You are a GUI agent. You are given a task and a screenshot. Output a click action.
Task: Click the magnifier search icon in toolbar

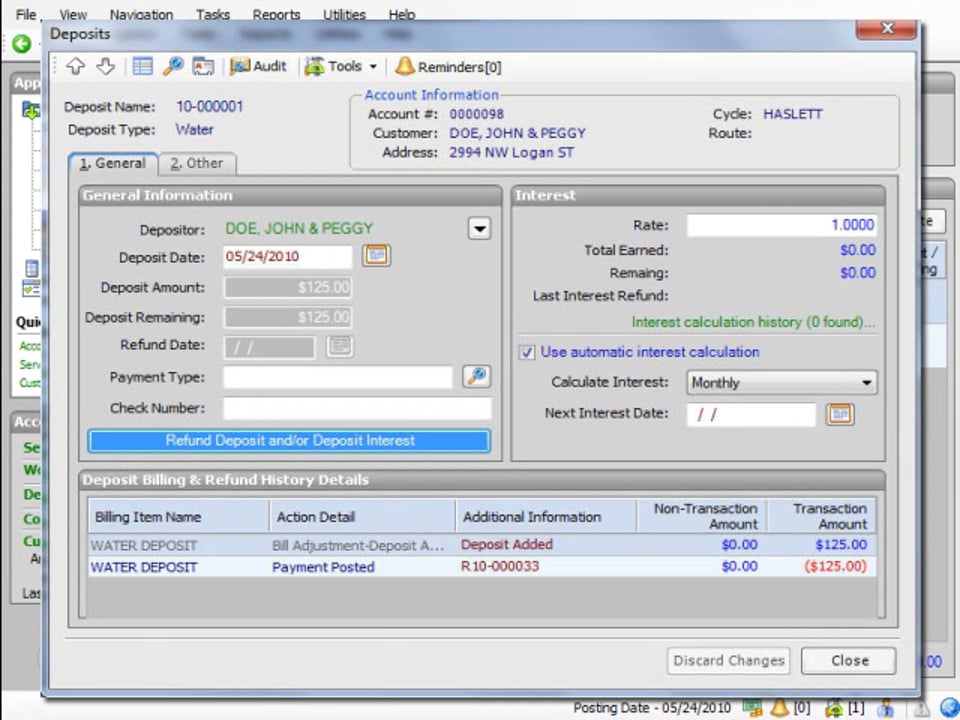[x=173, y=67]
